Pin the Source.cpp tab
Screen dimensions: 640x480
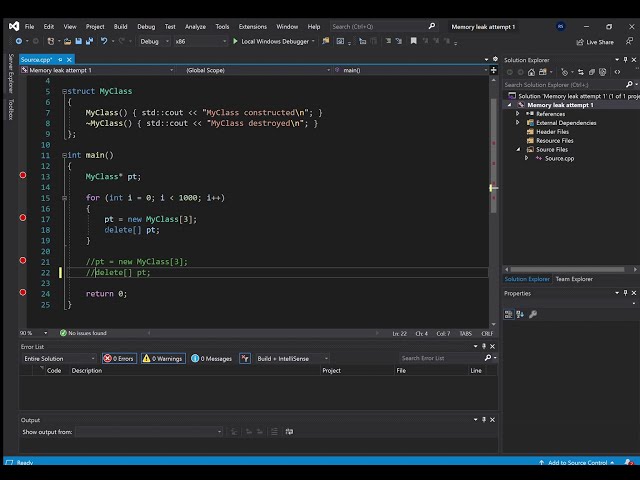(x=60, y=60)
